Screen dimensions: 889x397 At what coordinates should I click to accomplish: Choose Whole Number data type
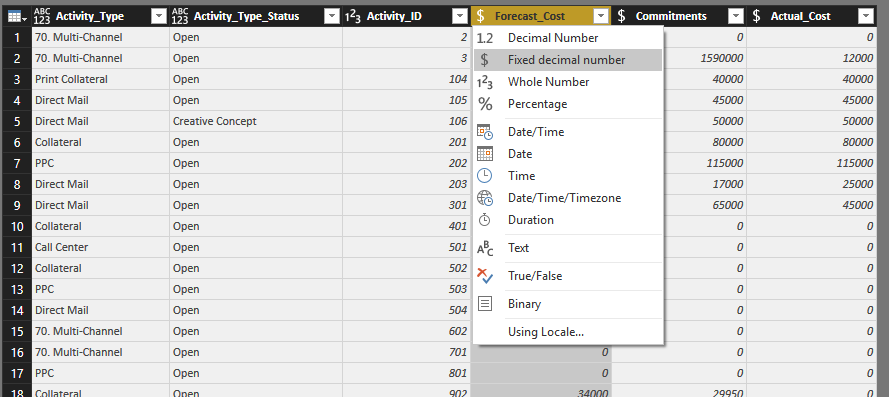tap(568, 82)
